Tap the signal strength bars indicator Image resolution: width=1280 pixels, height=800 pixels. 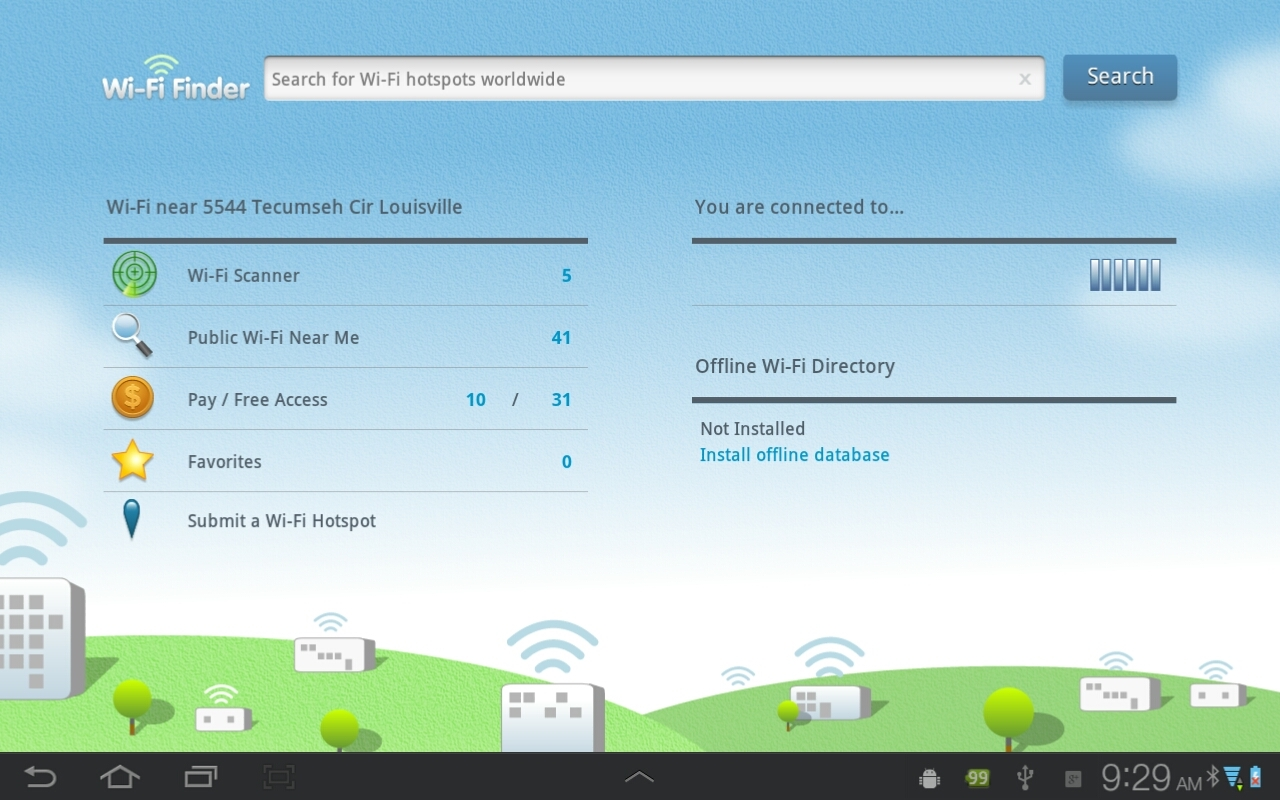[x=1125, y=275]
